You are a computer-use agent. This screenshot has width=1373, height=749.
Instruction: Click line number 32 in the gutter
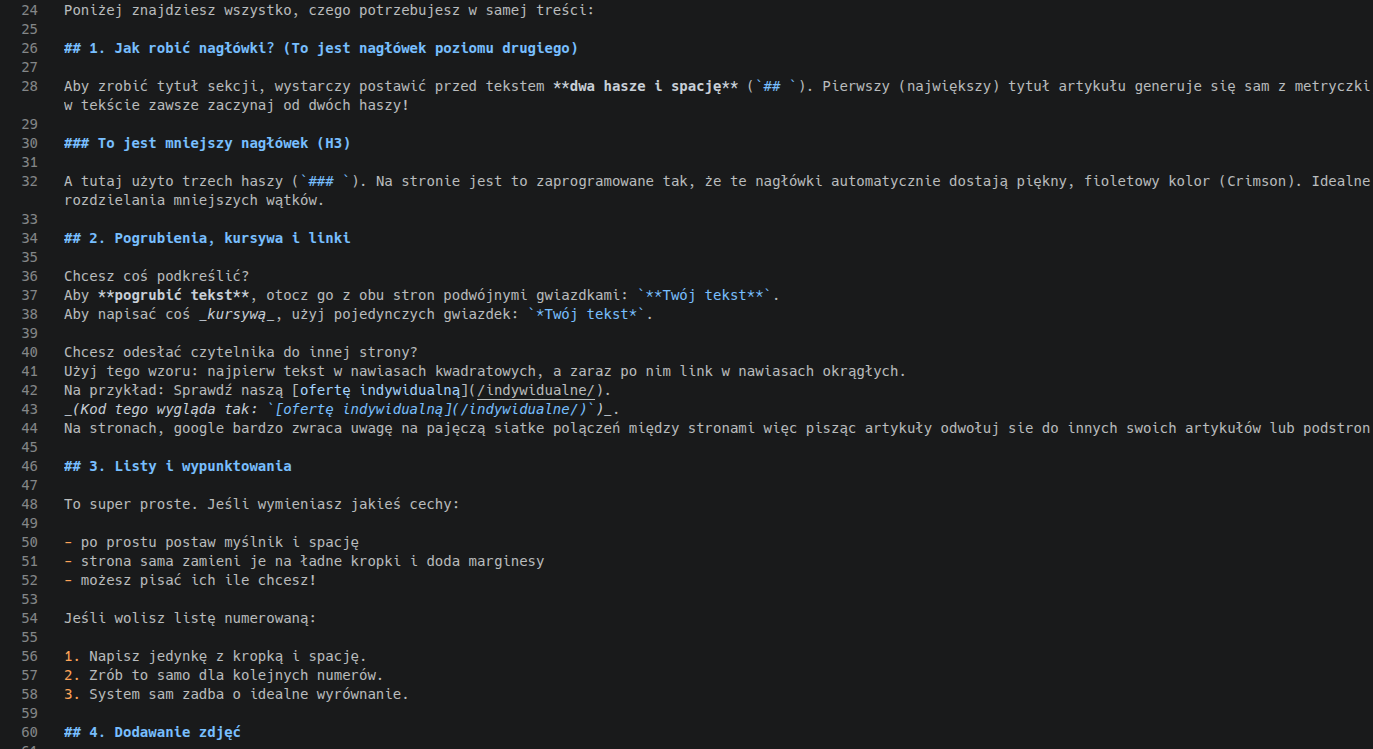pyautogui.click(x=28, y=181)
